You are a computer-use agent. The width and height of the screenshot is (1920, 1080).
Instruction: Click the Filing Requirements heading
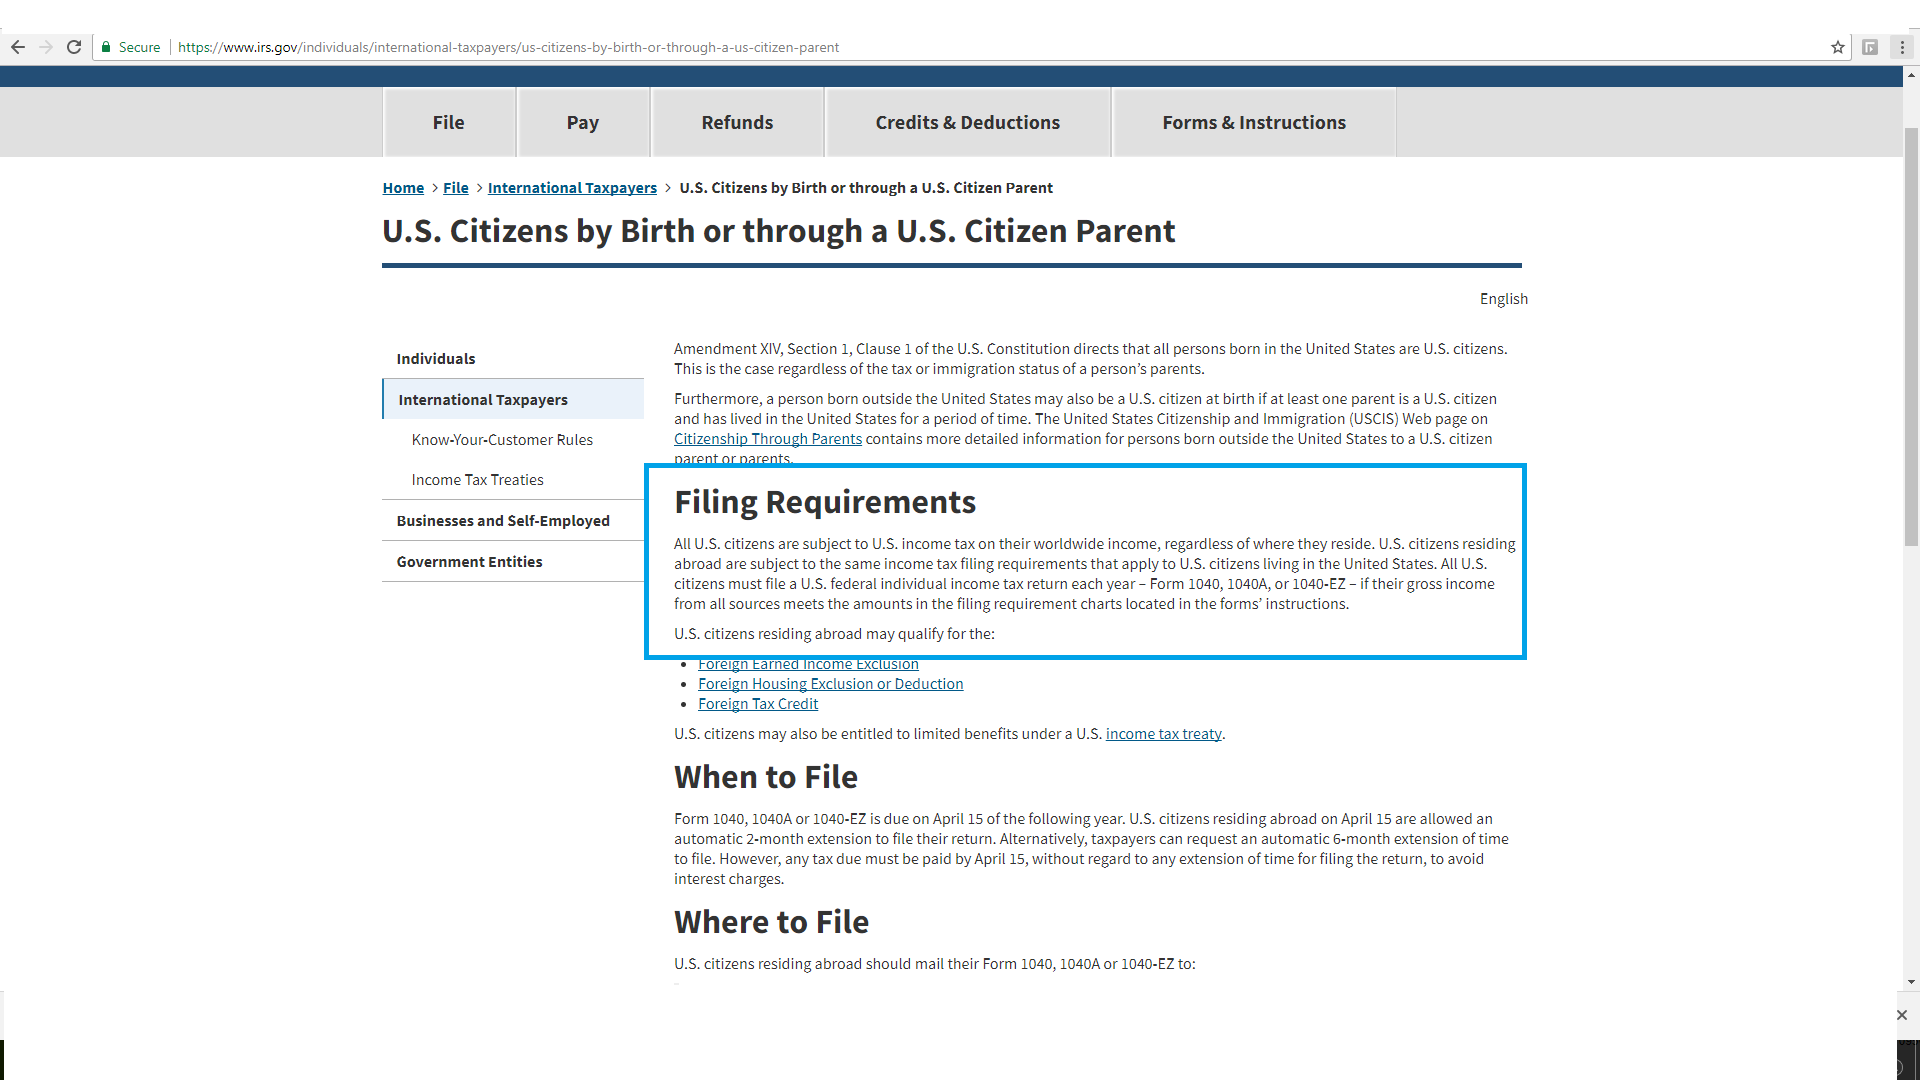pyautogui.click(x=825, y=502)
